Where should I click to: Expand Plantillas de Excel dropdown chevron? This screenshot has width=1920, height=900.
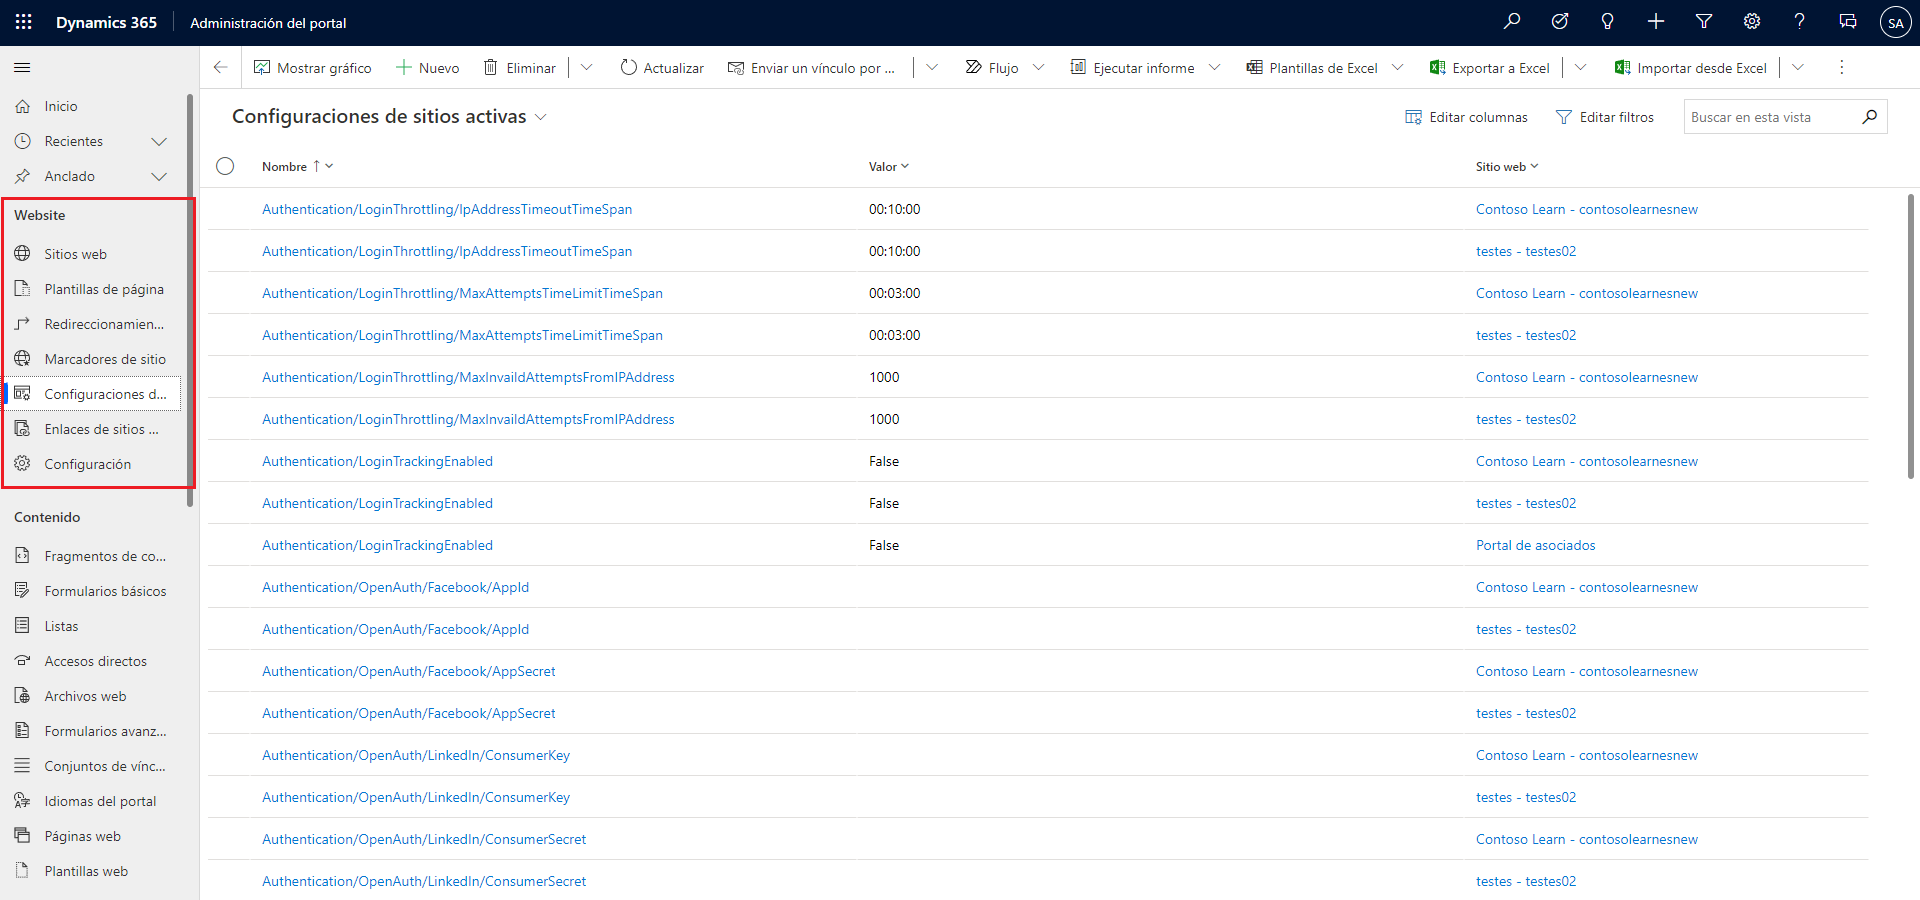1397,67
